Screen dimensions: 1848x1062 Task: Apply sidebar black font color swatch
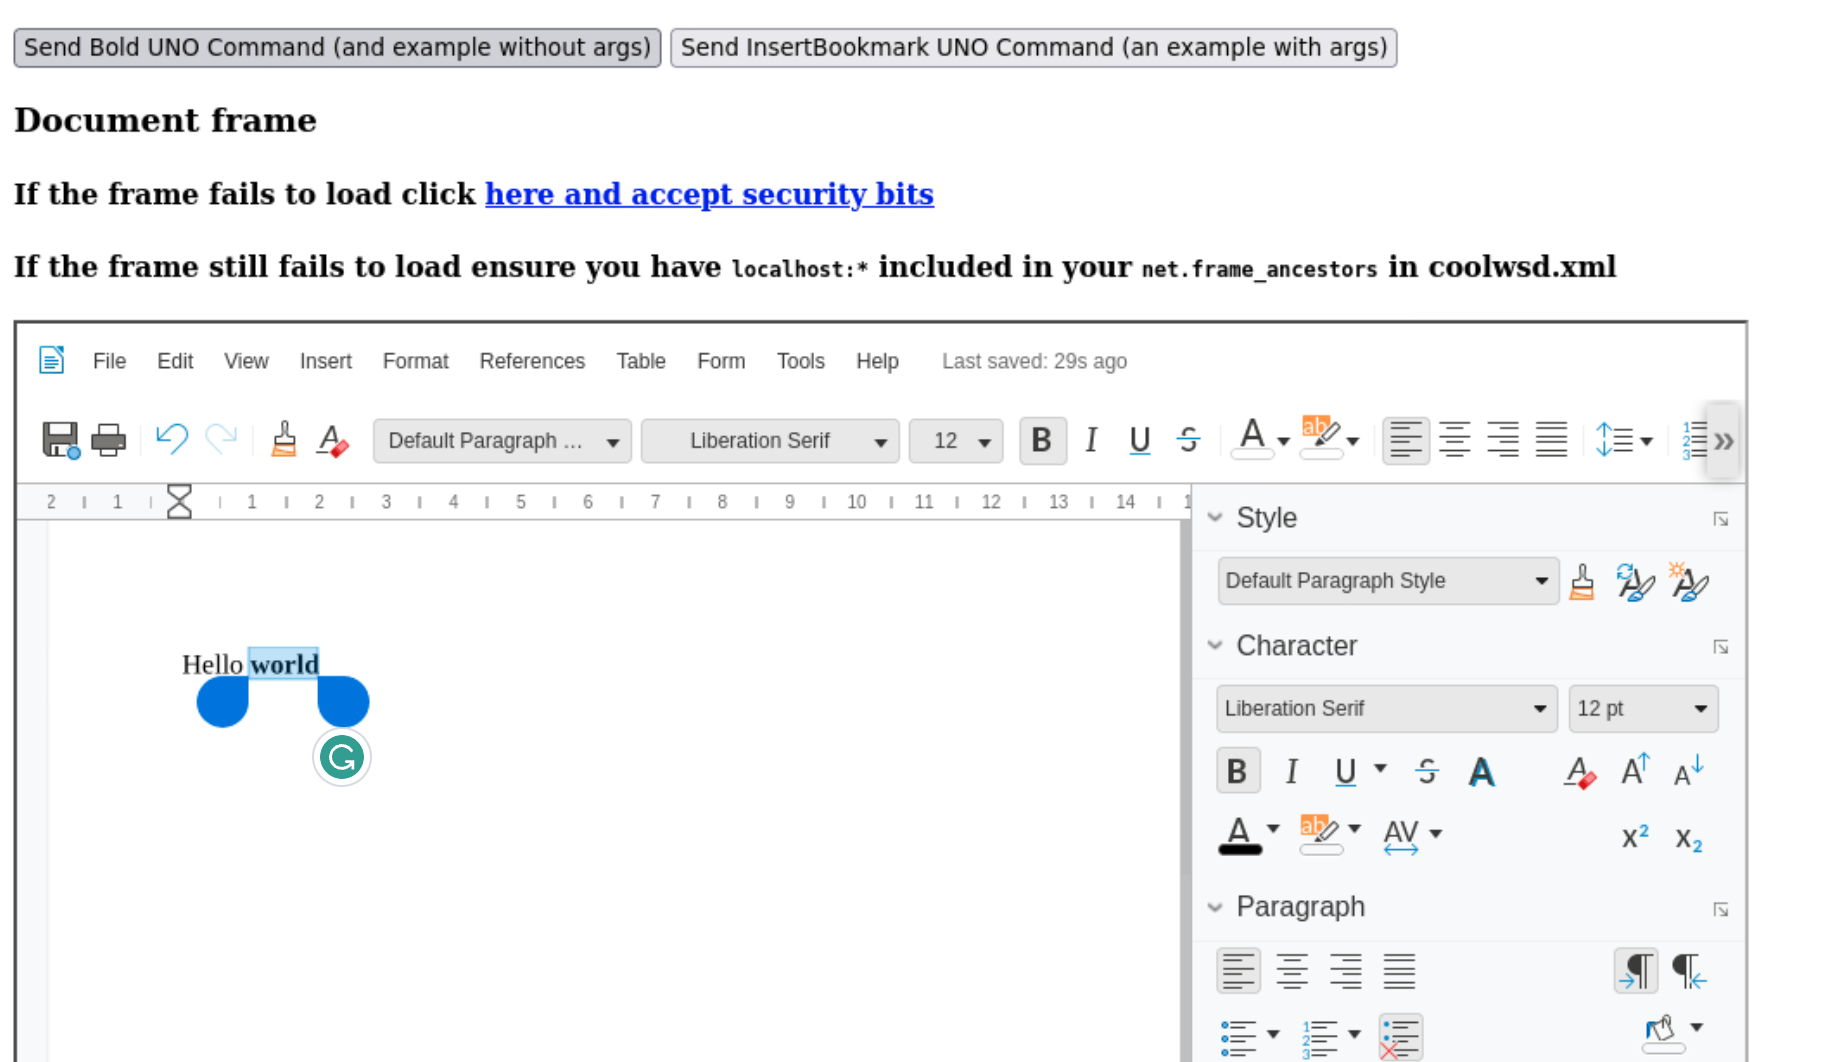1240,834
